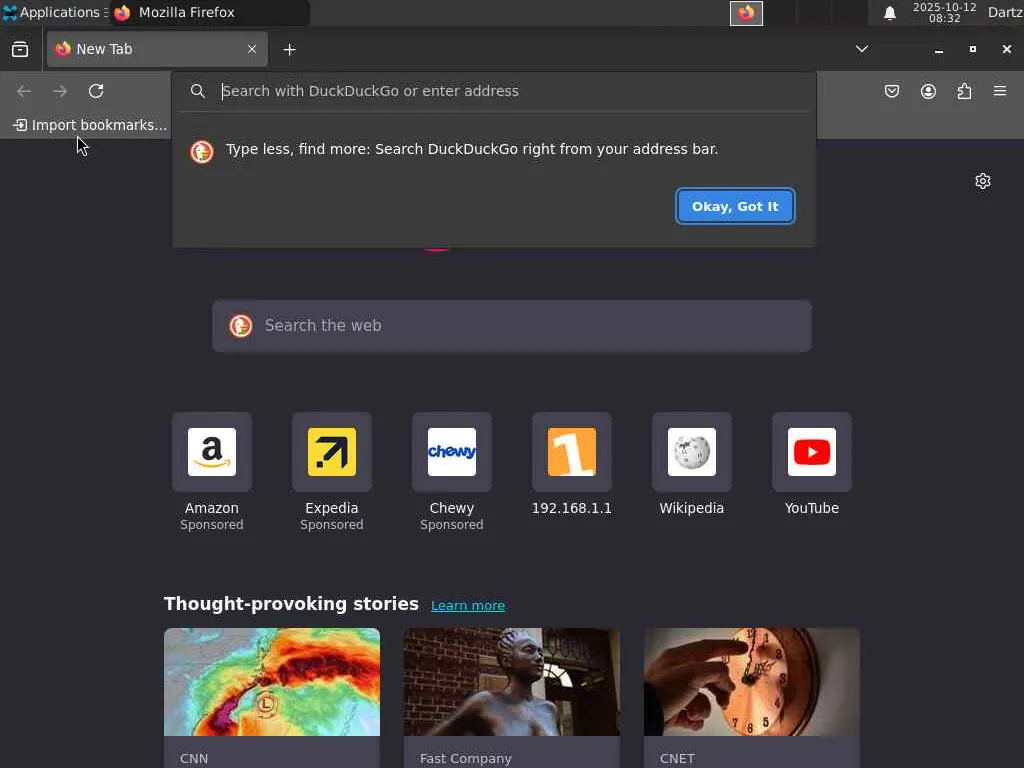Screen dimensions: 1024x768
Task: Click the CNN source label
Action: [194, 758]
